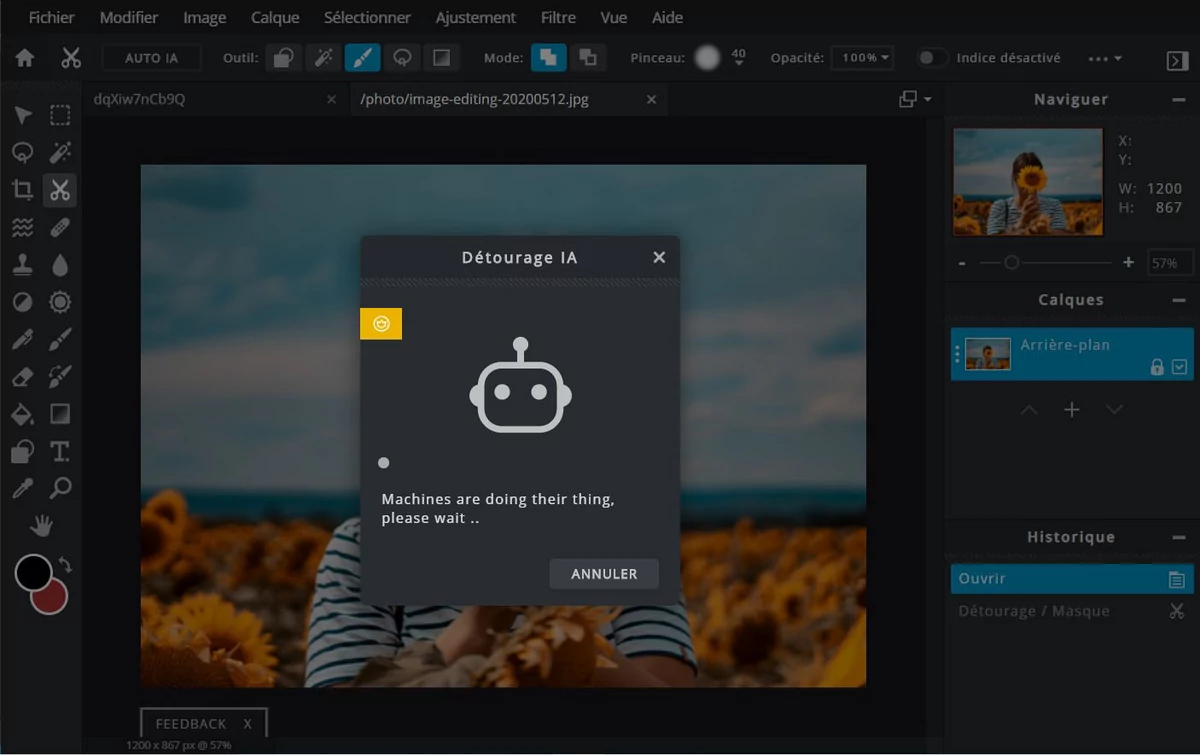Open the Pinceau brush preview picker
Viewport: 1200px width, 755px height.
tap(707, 58)
